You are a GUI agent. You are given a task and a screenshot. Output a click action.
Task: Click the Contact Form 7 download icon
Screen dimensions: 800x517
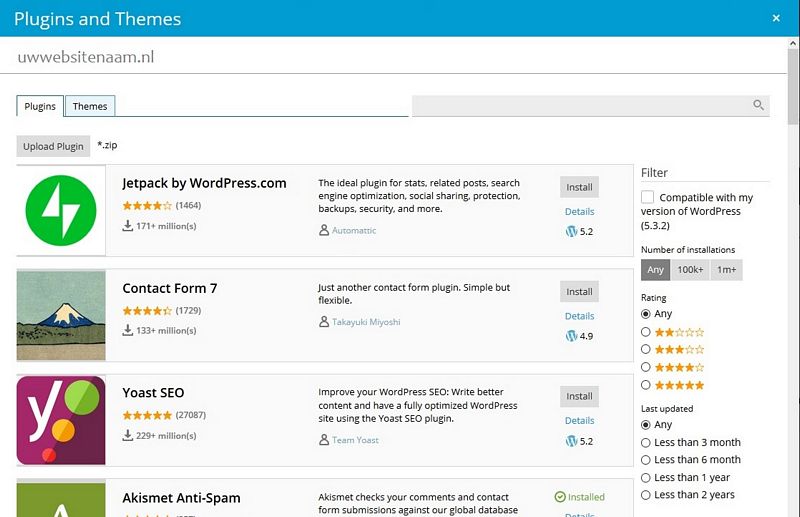click(x=128, y=330)
